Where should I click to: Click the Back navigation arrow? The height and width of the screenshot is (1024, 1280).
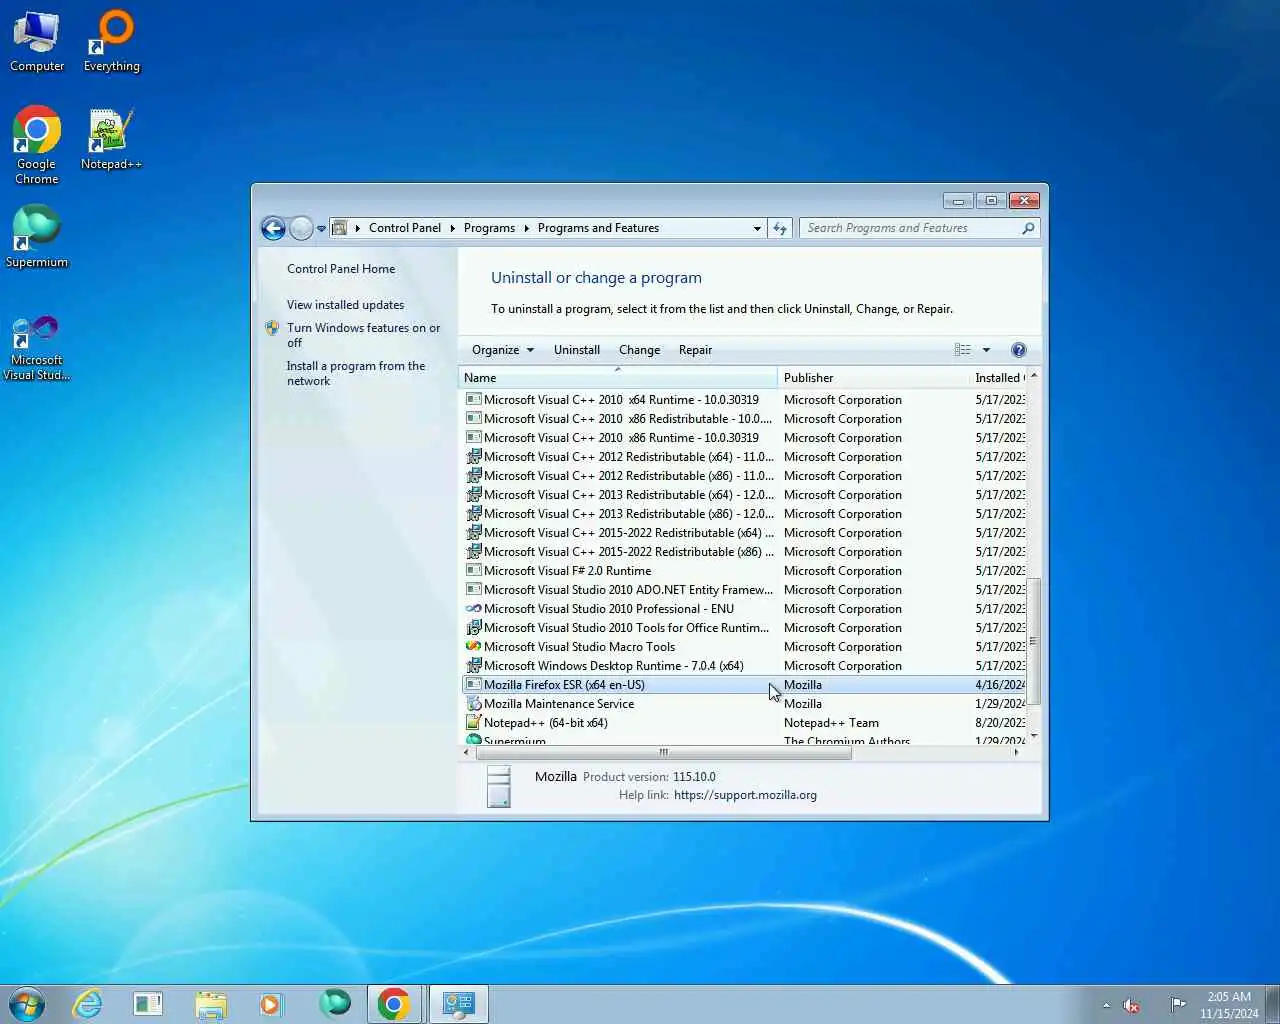[273, 228]
